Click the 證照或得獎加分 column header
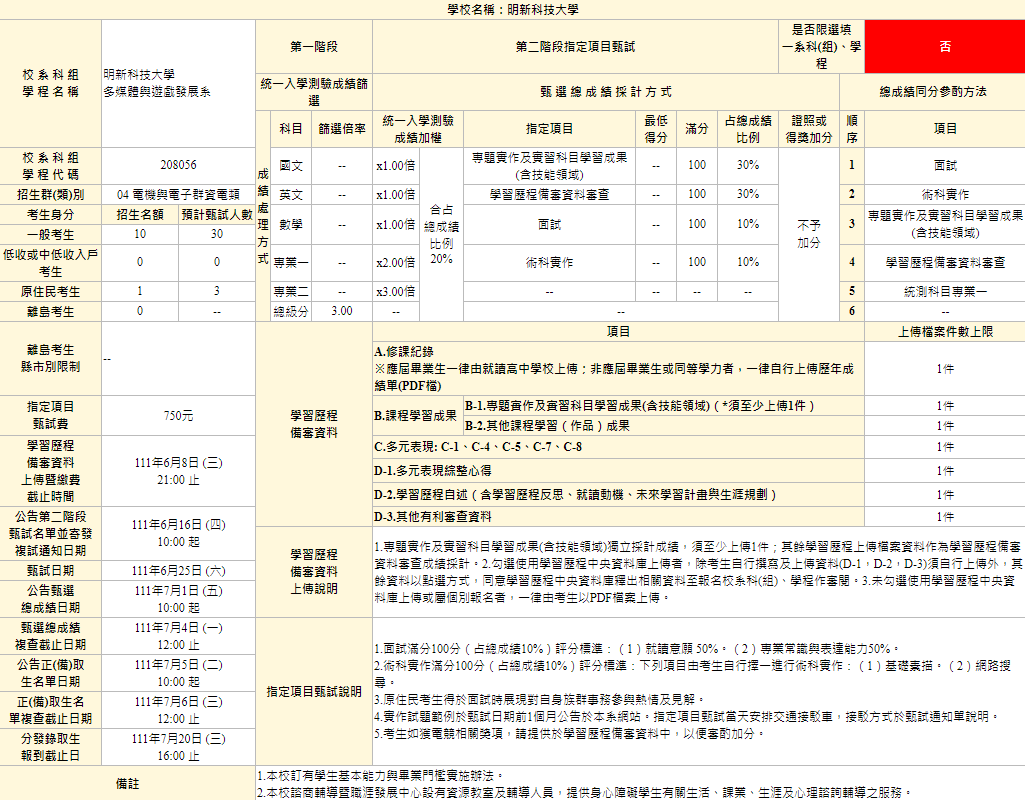 click(809, 129)
